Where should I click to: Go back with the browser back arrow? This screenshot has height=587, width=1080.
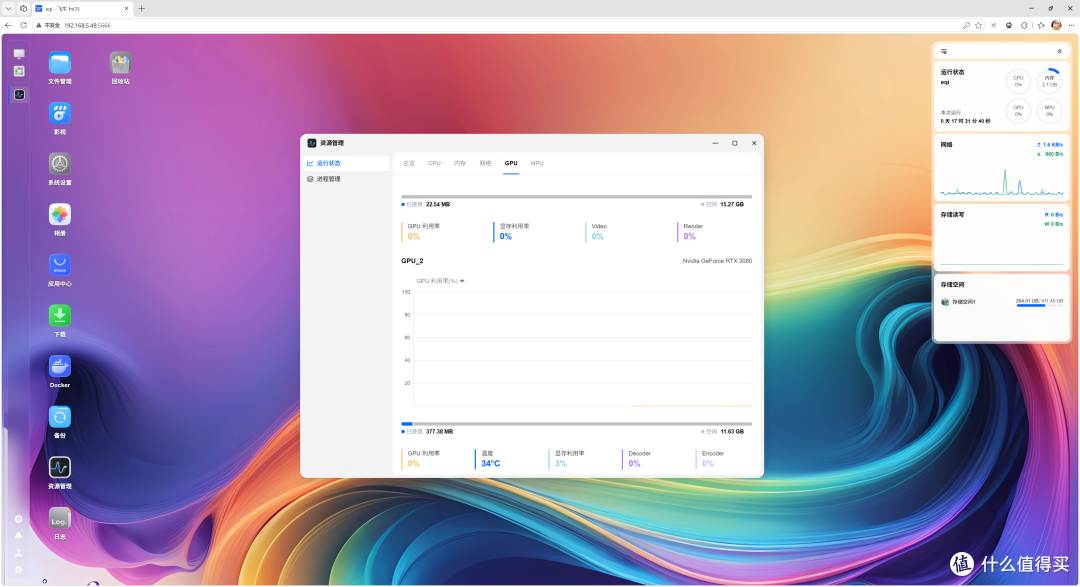click(x=8, y=25)
